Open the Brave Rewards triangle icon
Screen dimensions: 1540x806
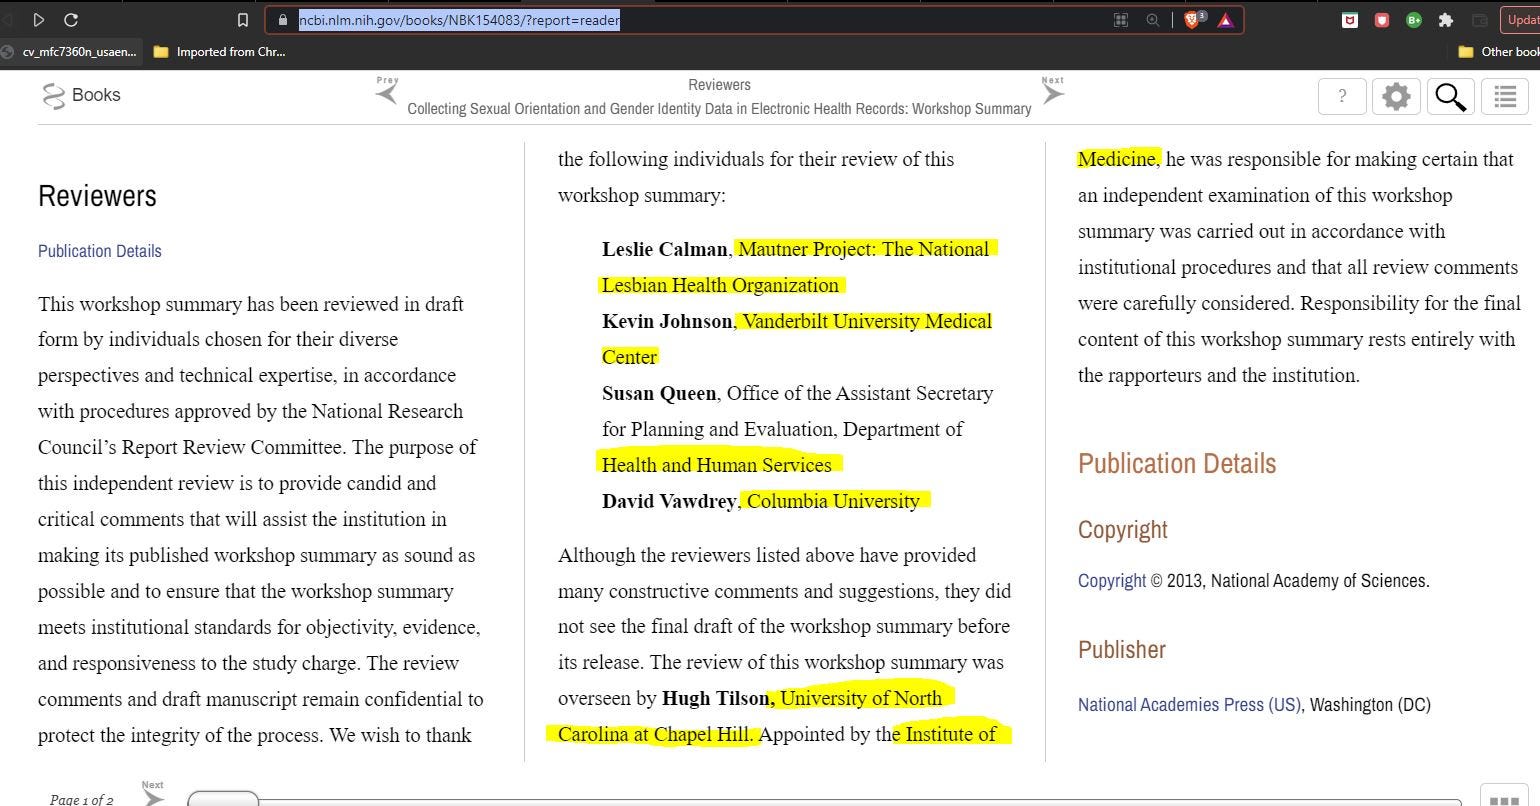[1226, 20]
